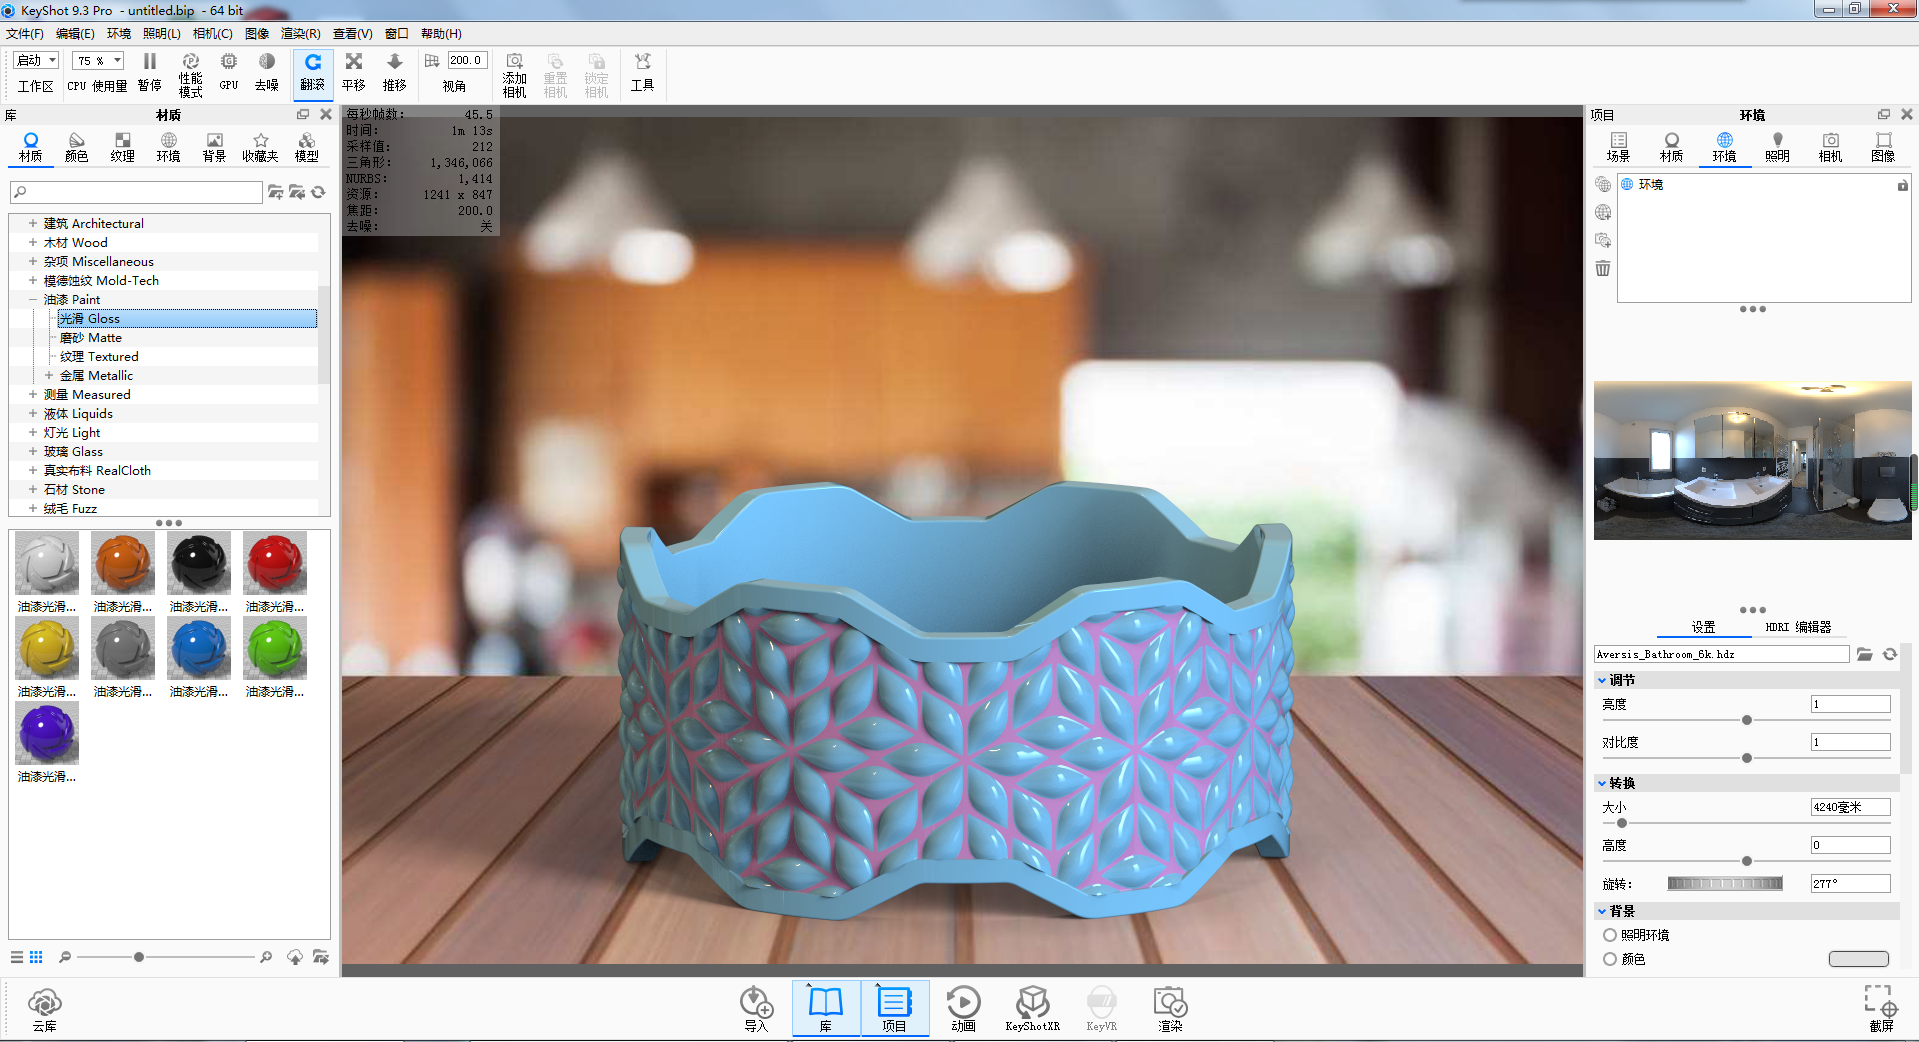The height and width of the screenshot is (1042, 1919).
Task: Switch library to grid view icon
Action: tap(36, 957)
